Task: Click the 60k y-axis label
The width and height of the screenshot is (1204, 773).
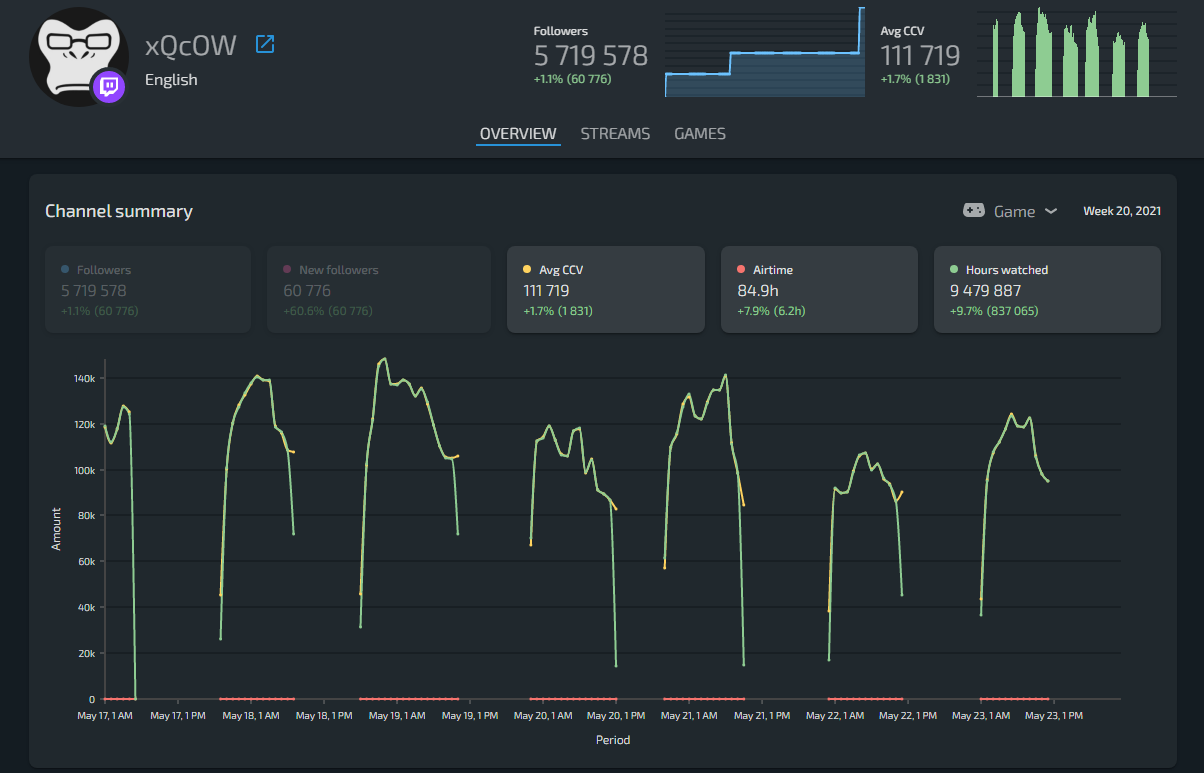Action: pyautogui.click(x=86, y=562)
